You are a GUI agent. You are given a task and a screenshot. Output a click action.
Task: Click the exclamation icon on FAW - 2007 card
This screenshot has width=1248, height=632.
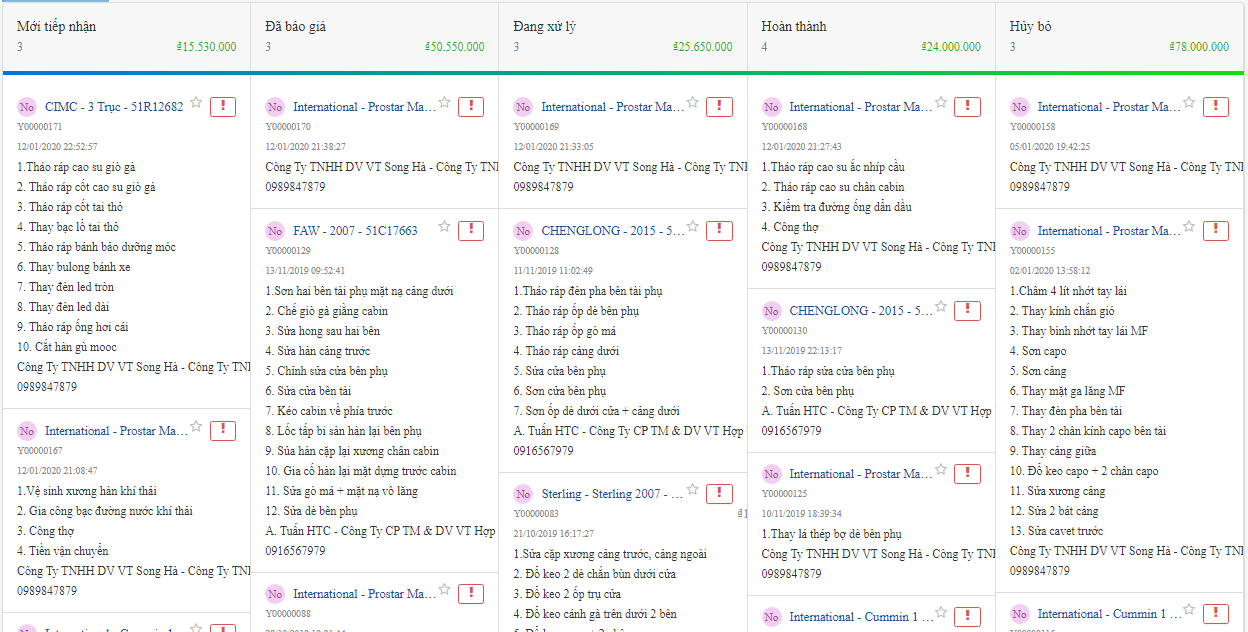(471, 231)
